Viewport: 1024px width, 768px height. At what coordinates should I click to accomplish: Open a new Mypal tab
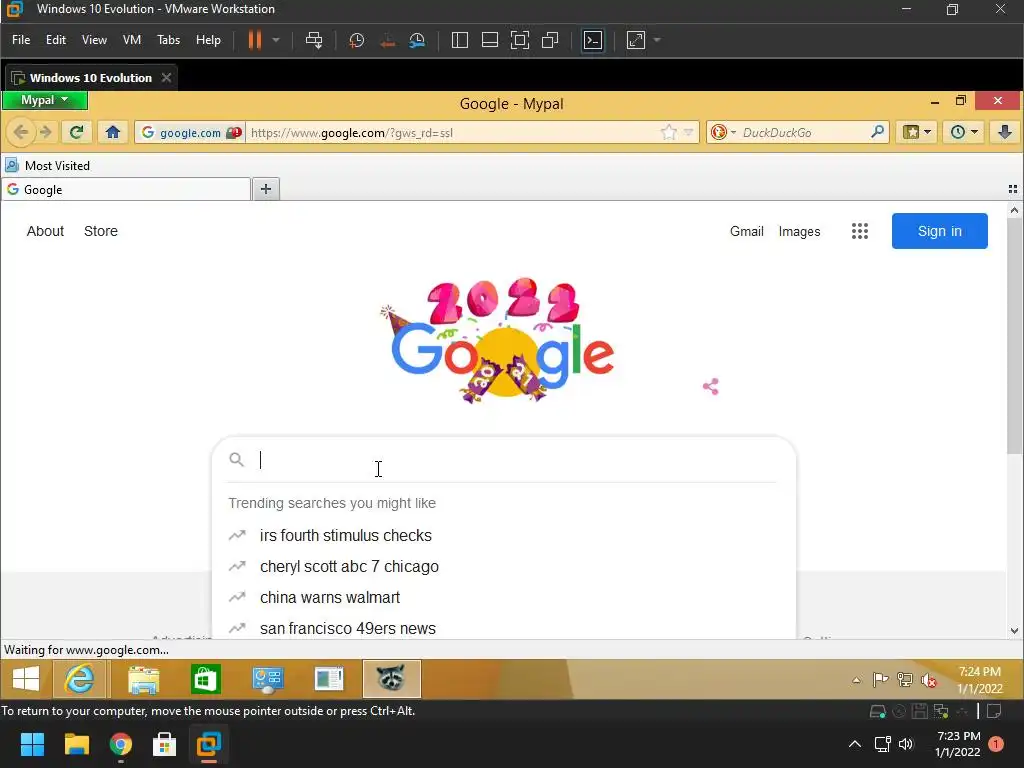(x=266, y=189)
